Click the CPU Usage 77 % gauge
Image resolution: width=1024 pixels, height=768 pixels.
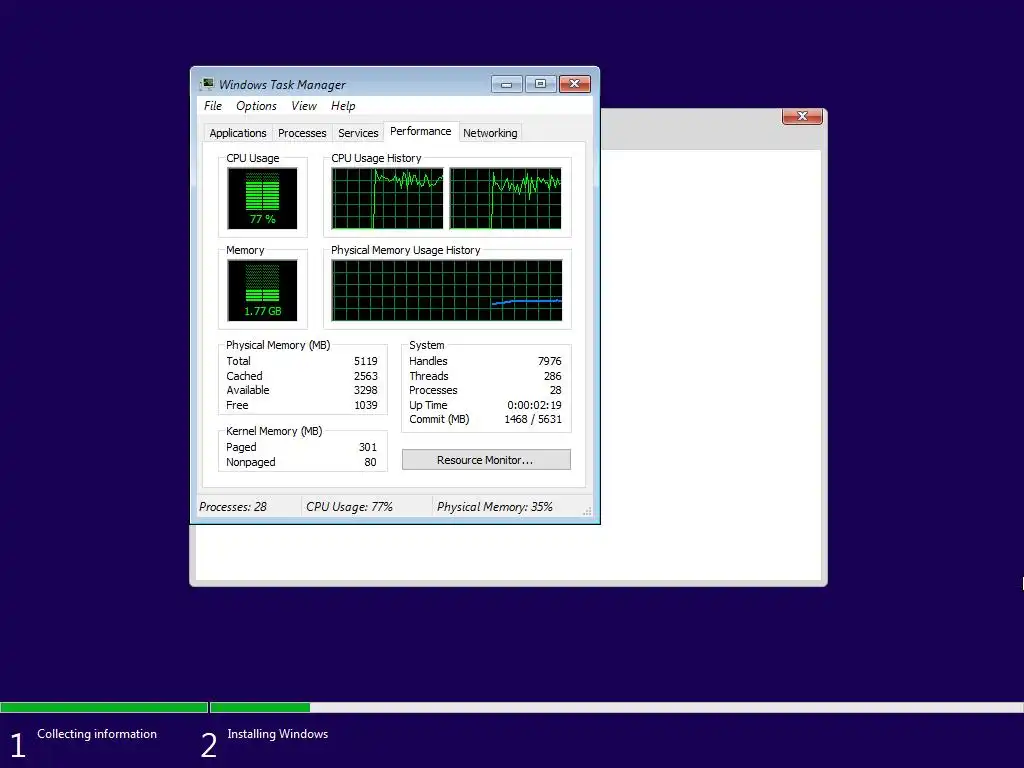coord(262,199)
